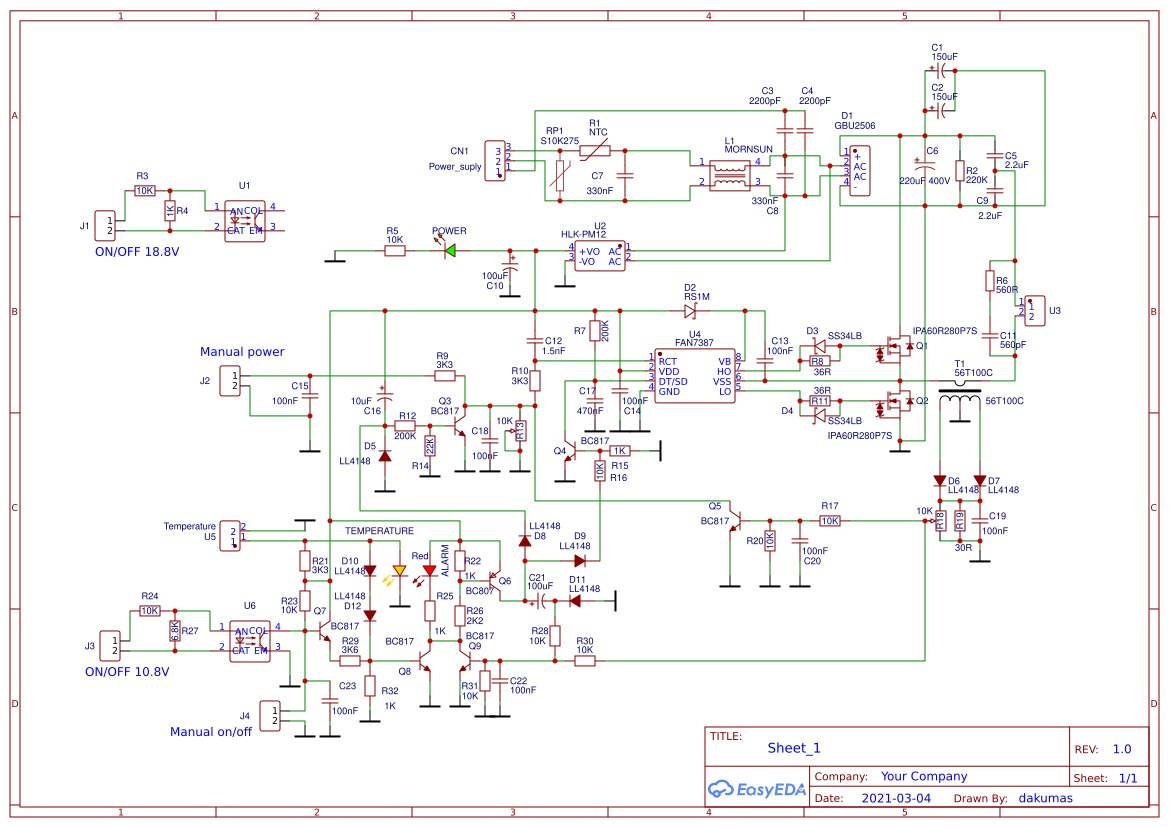The width and height of the screenshot is (1169, 827).
Task: Click the EasyEDA logo
Action: 757,789
